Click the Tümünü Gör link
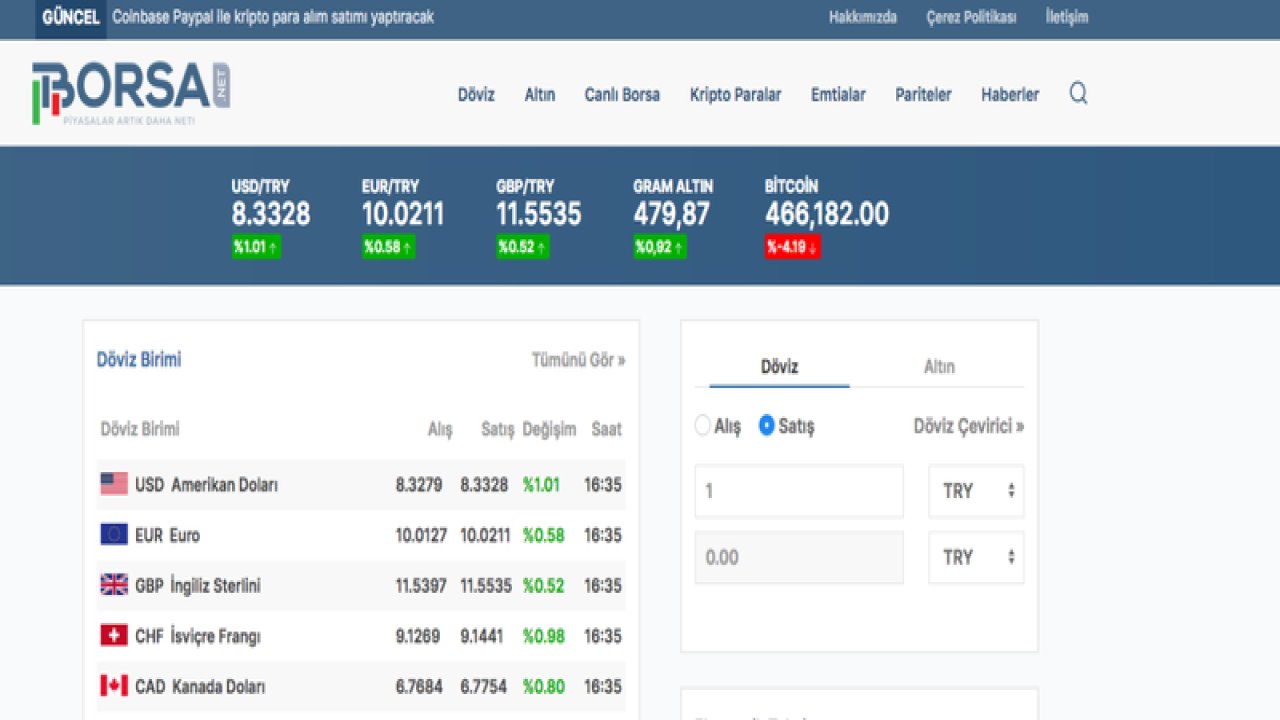The image size is (1280, 720). 578,360
